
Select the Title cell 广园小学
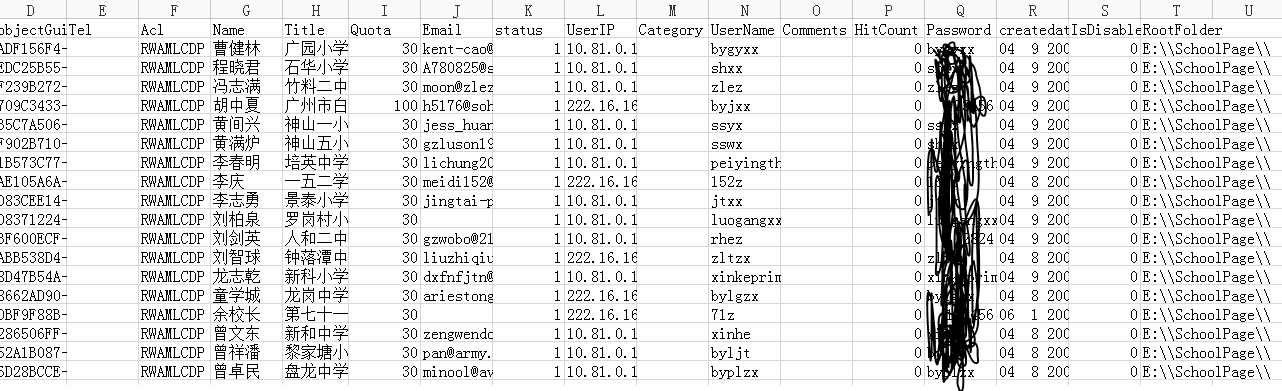pos(316,49)
